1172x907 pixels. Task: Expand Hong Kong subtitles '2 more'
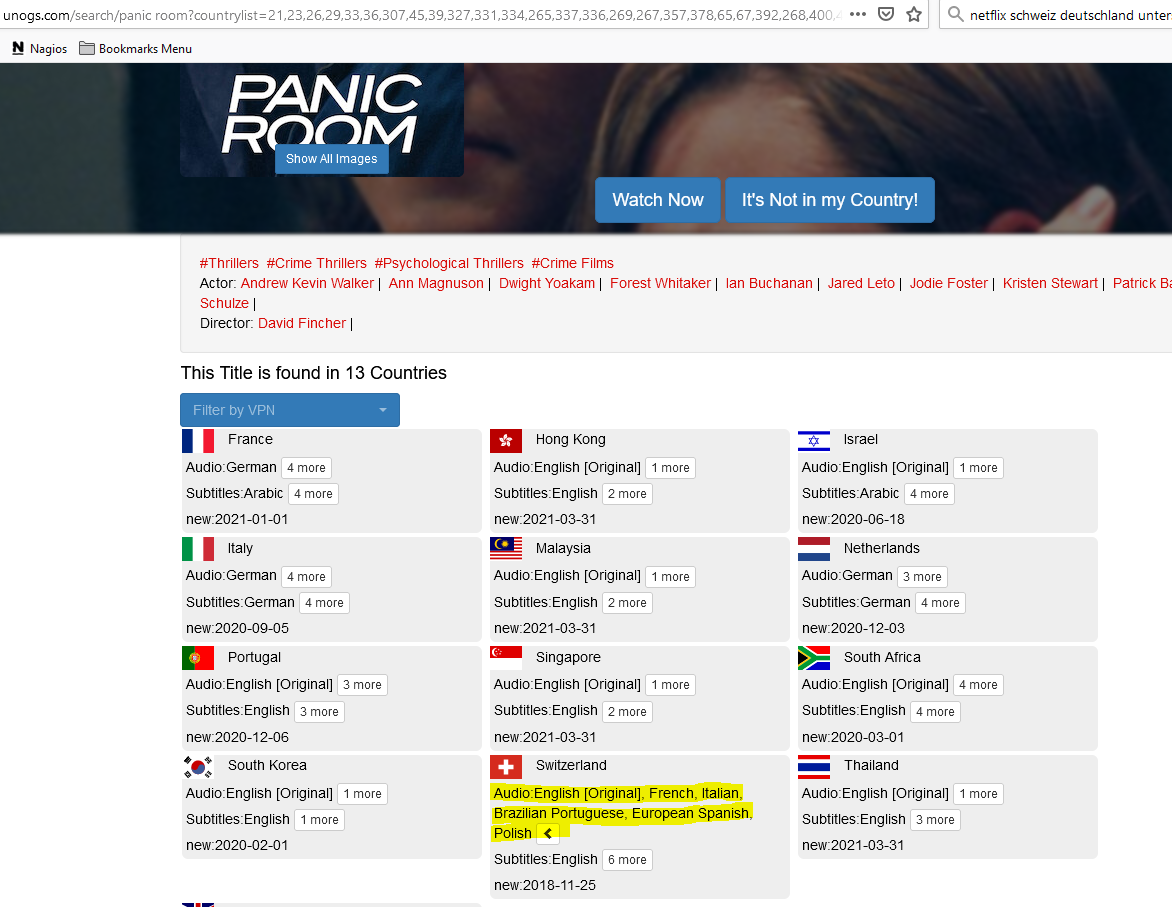(x=627, y=494)
